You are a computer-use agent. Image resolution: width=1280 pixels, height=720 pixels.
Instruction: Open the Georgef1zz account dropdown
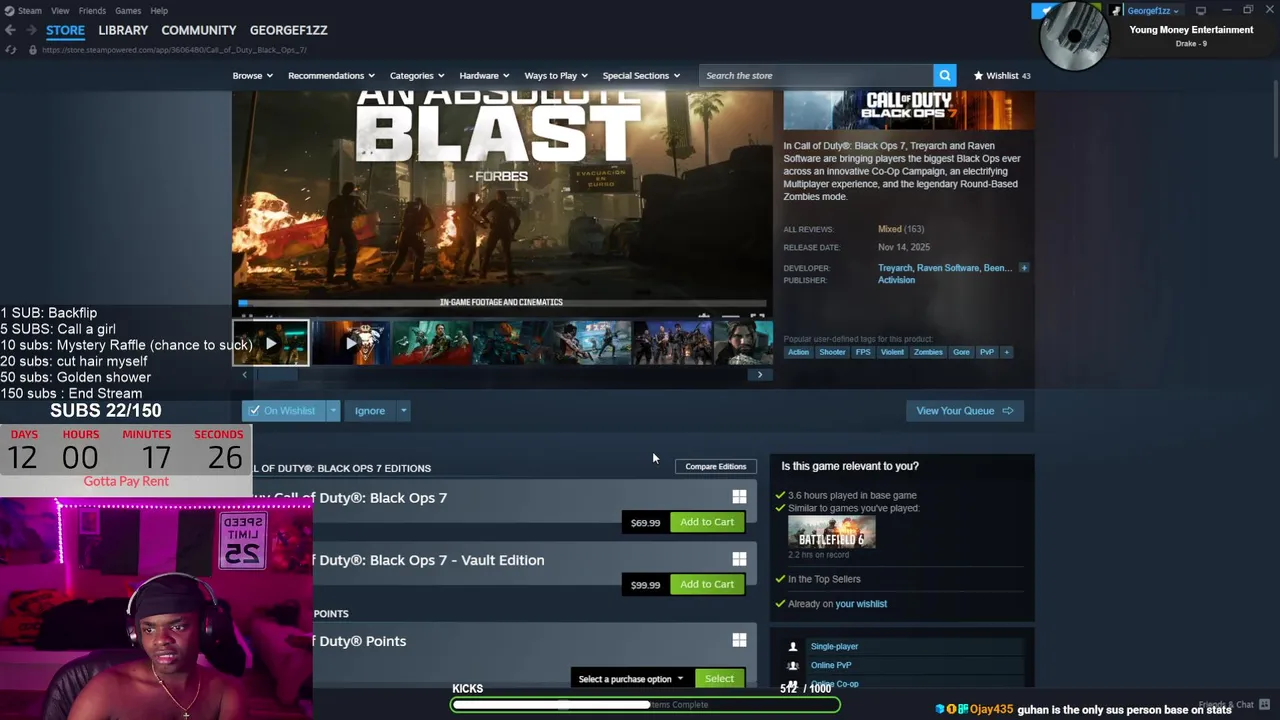pos(1153,10)
